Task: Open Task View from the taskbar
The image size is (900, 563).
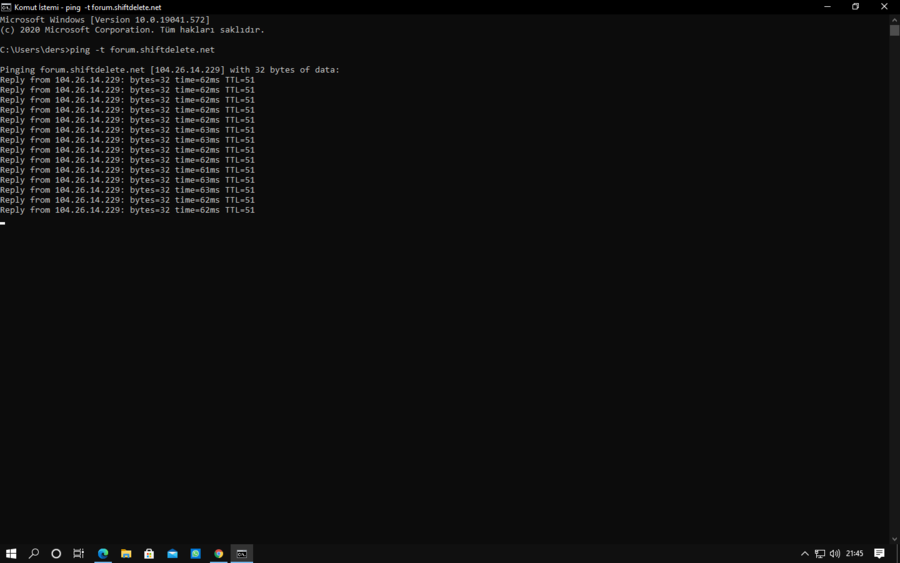Action: point(79,553)
